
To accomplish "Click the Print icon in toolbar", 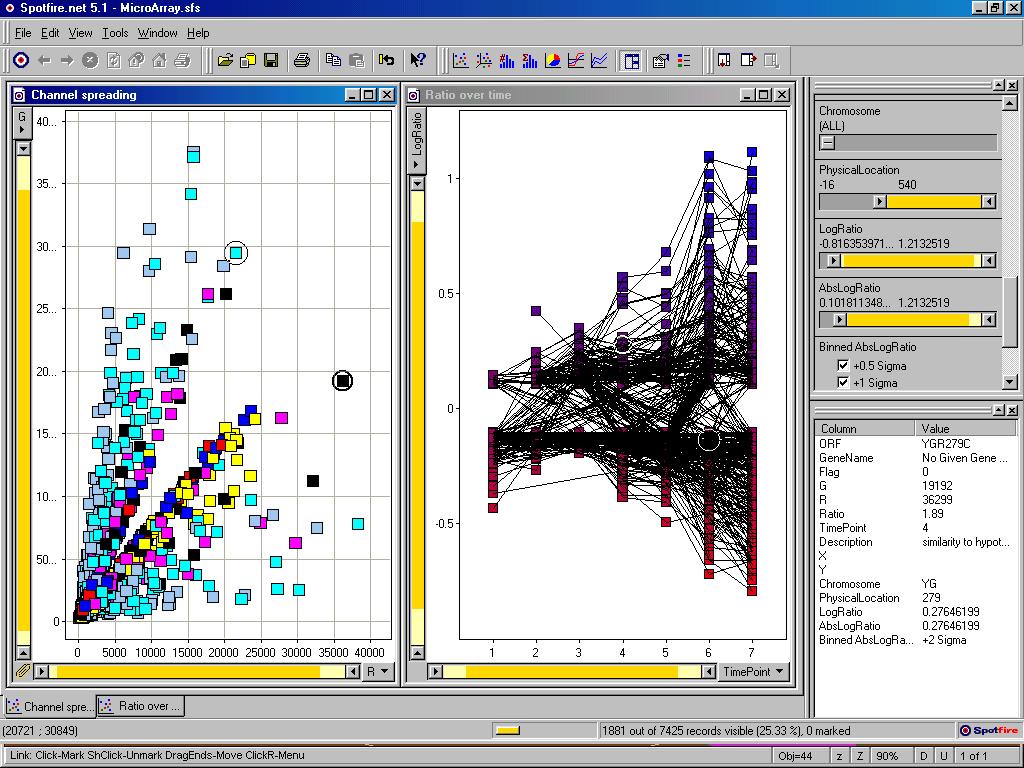I will pos(301,60).
